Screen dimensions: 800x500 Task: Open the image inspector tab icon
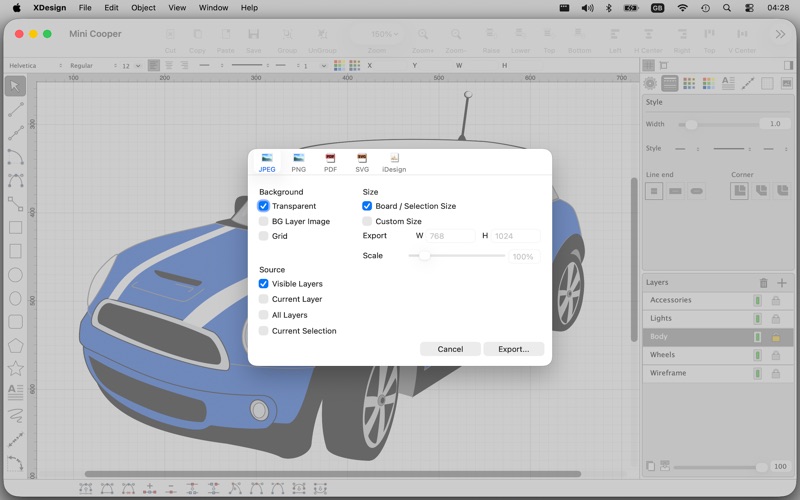tap(787, 83)
